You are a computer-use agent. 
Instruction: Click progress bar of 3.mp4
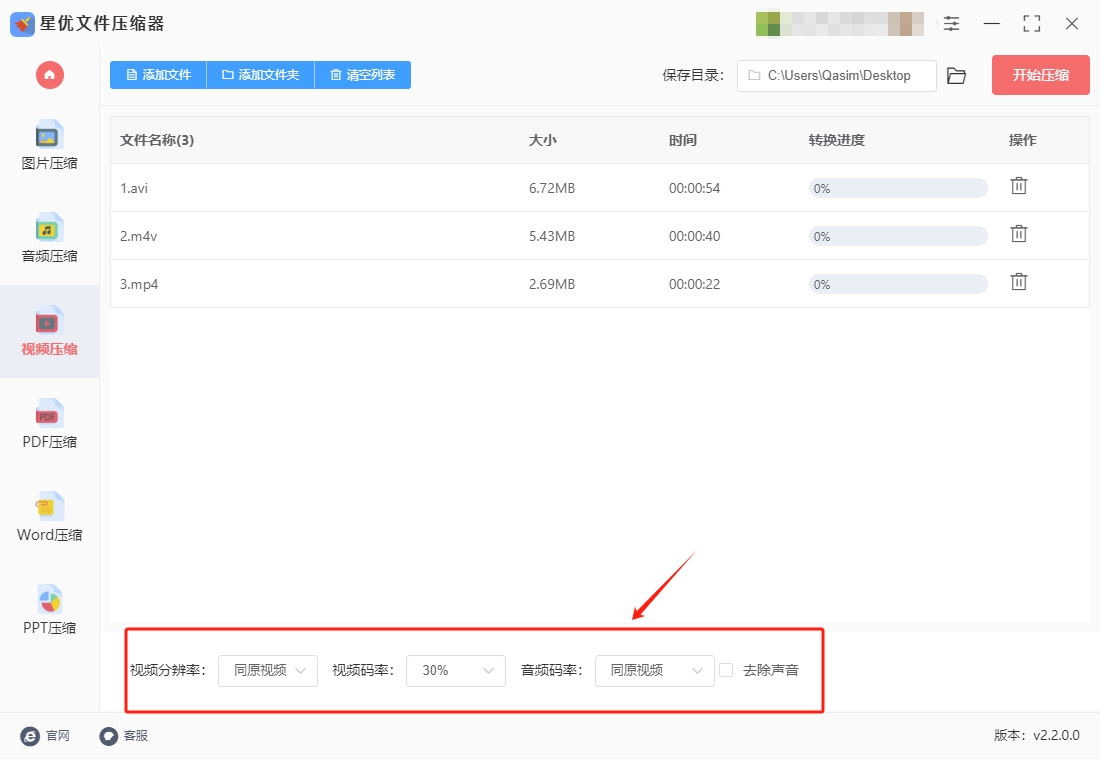pos(898,284)
